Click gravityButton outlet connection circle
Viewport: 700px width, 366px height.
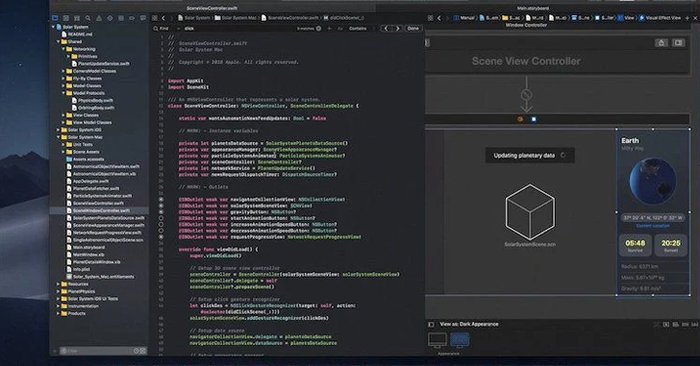[x=161, y=212]
